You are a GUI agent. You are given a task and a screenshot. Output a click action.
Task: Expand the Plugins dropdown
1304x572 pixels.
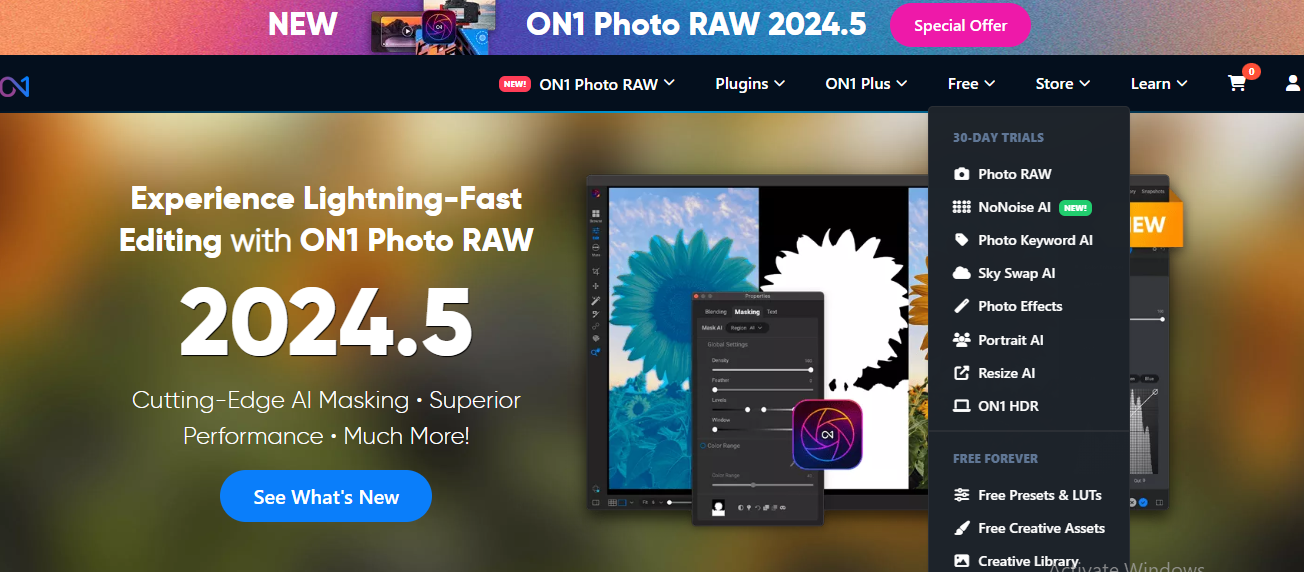click(750, 84)
